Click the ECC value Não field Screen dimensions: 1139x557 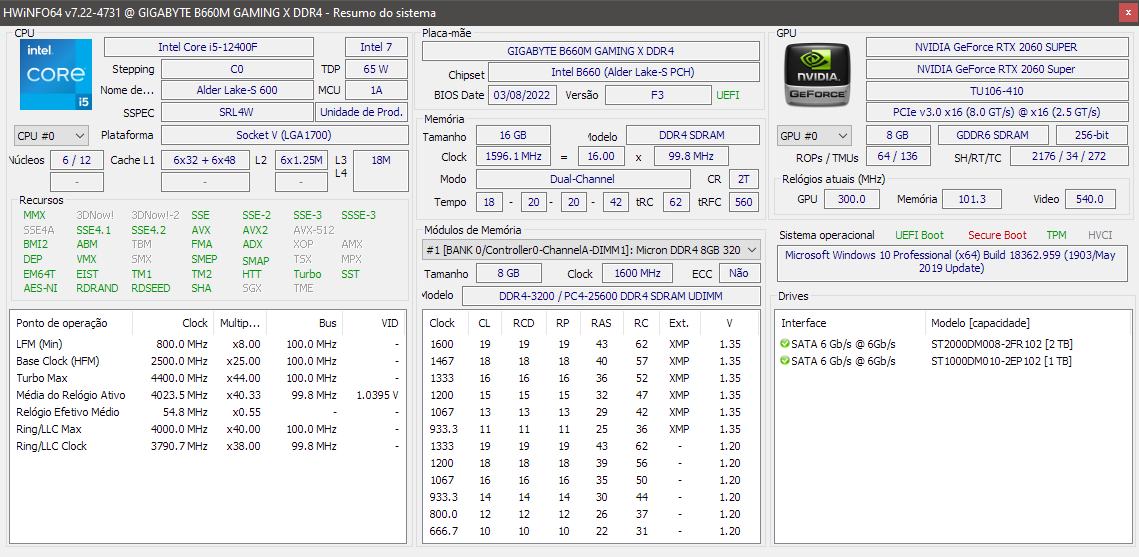click(739, 273)
